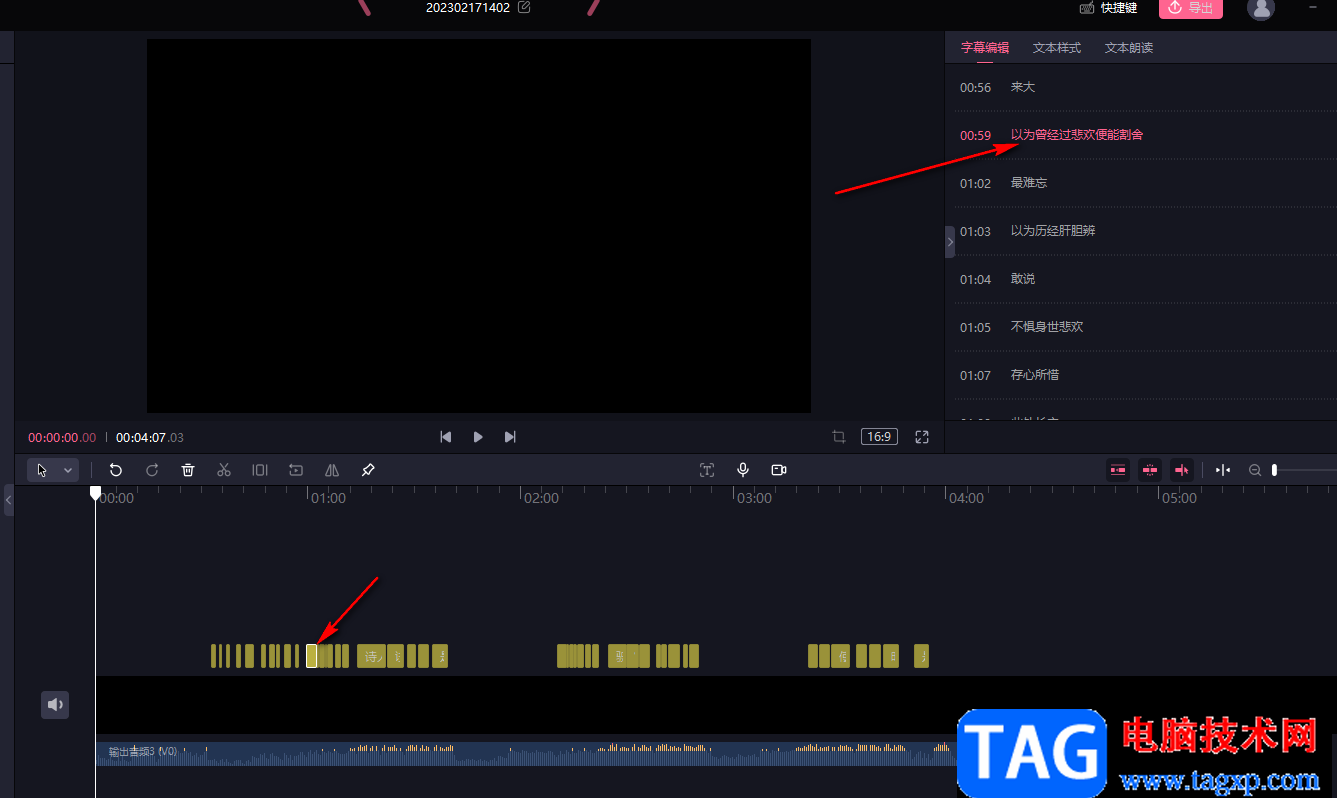Screen dimensions: 1337x798
Task: Select the pointer selection tool
Action: pyautogui.click(x=42, y=470)
